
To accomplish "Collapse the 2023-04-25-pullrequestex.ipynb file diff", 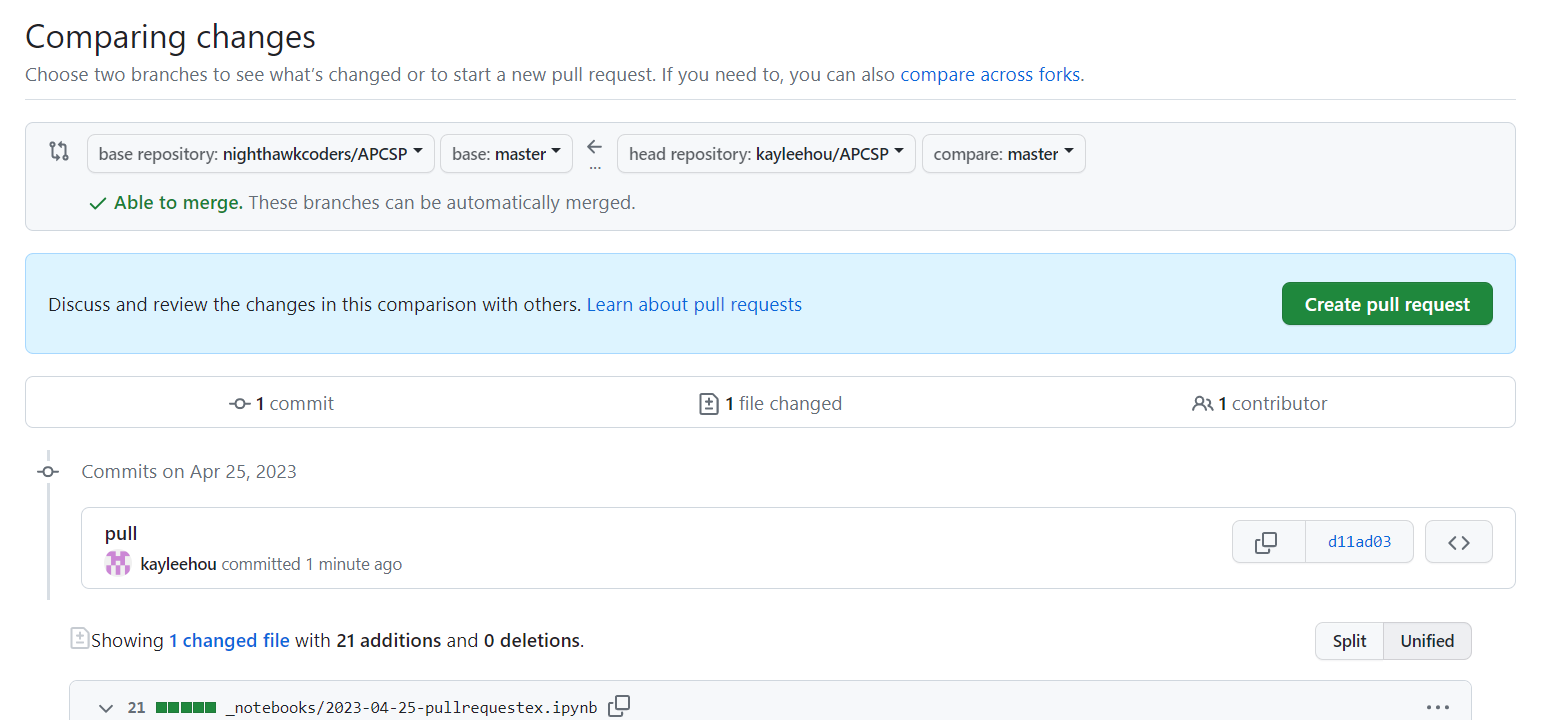I will (x=106, y=708).
